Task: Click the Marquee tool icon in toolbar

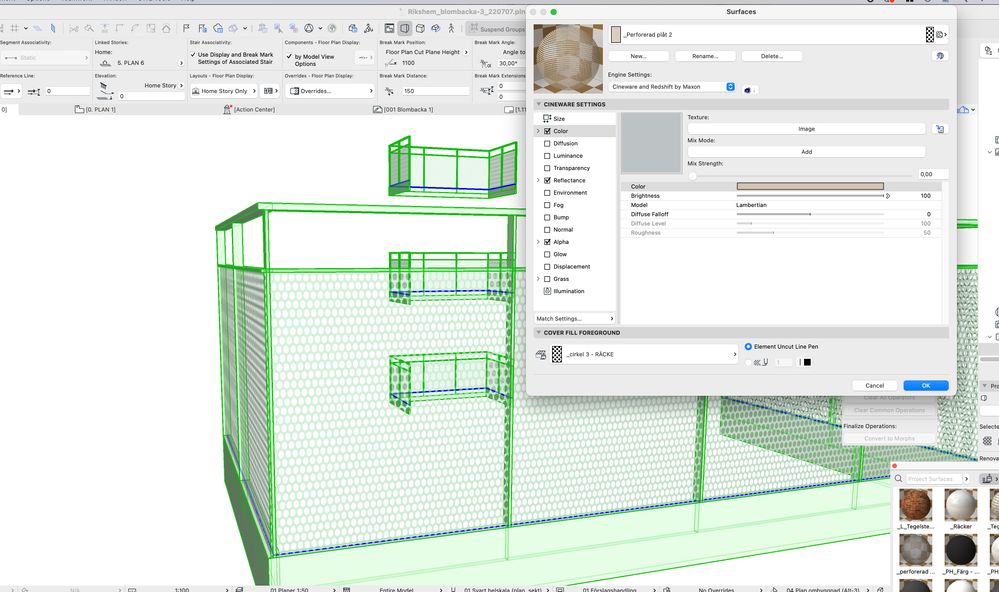Action: tap(75, 30)
